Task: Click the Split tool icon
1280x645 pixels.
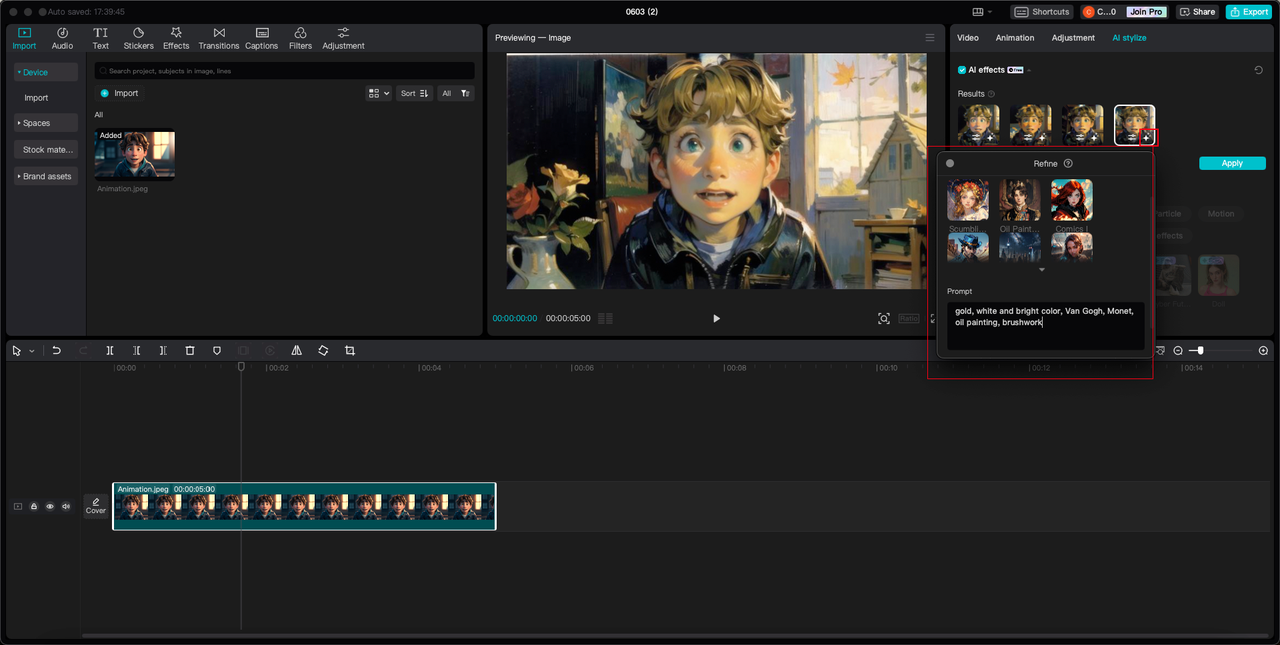Action: click(x=110, y=351)
